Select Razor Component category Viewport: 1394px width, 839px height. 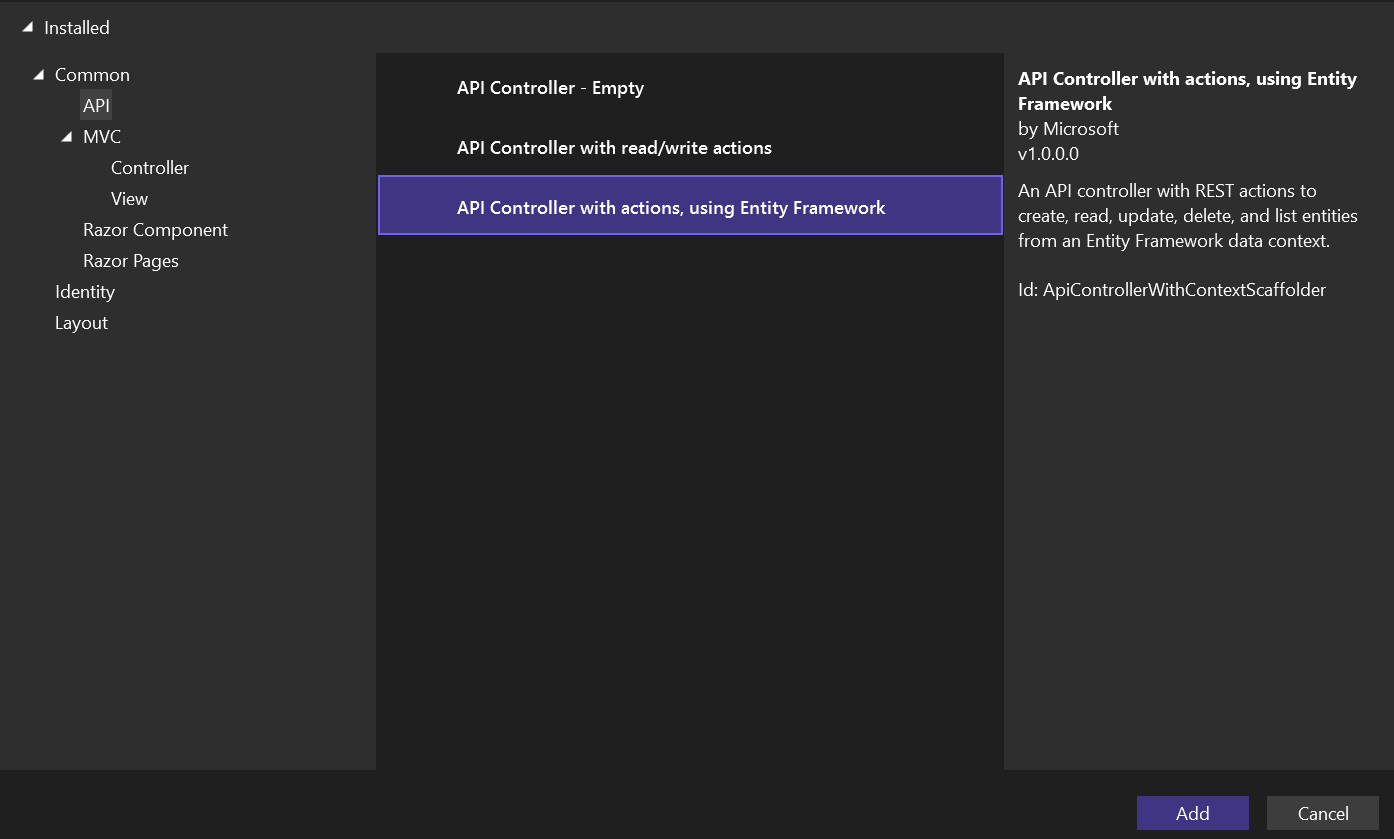click(155, 230)
